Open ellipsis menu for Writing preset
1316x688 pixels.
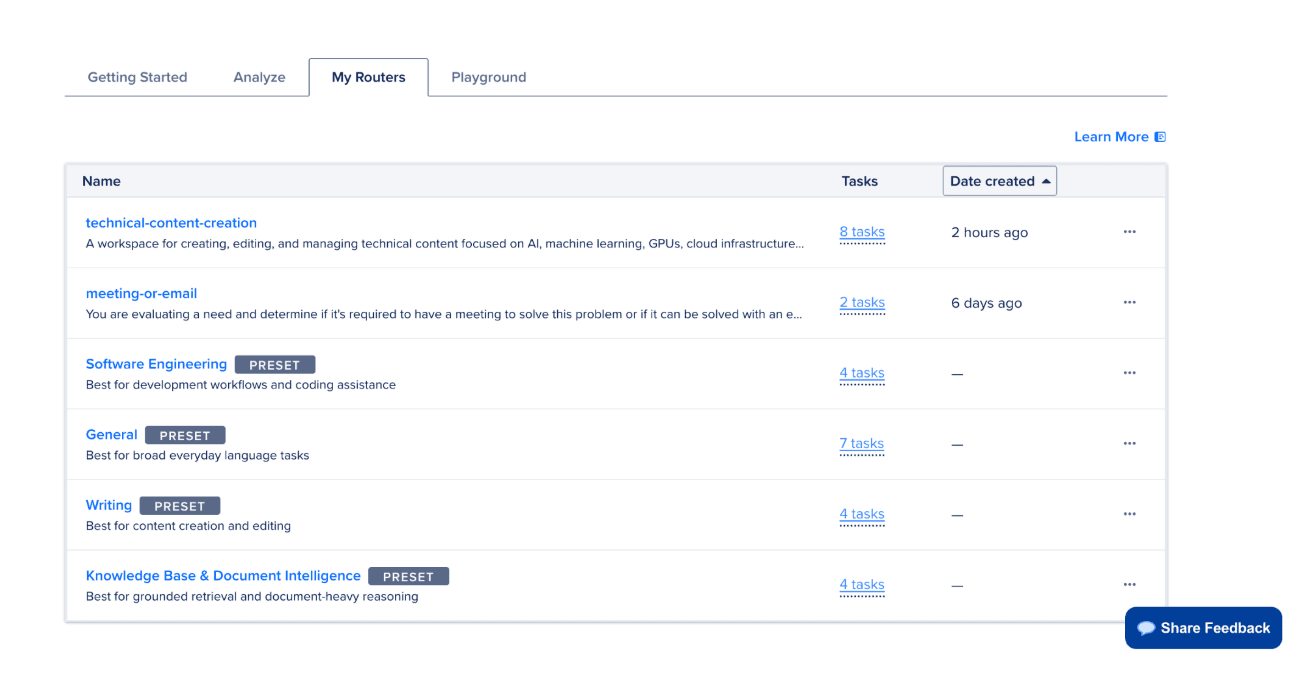click(x=1129, y=514)
